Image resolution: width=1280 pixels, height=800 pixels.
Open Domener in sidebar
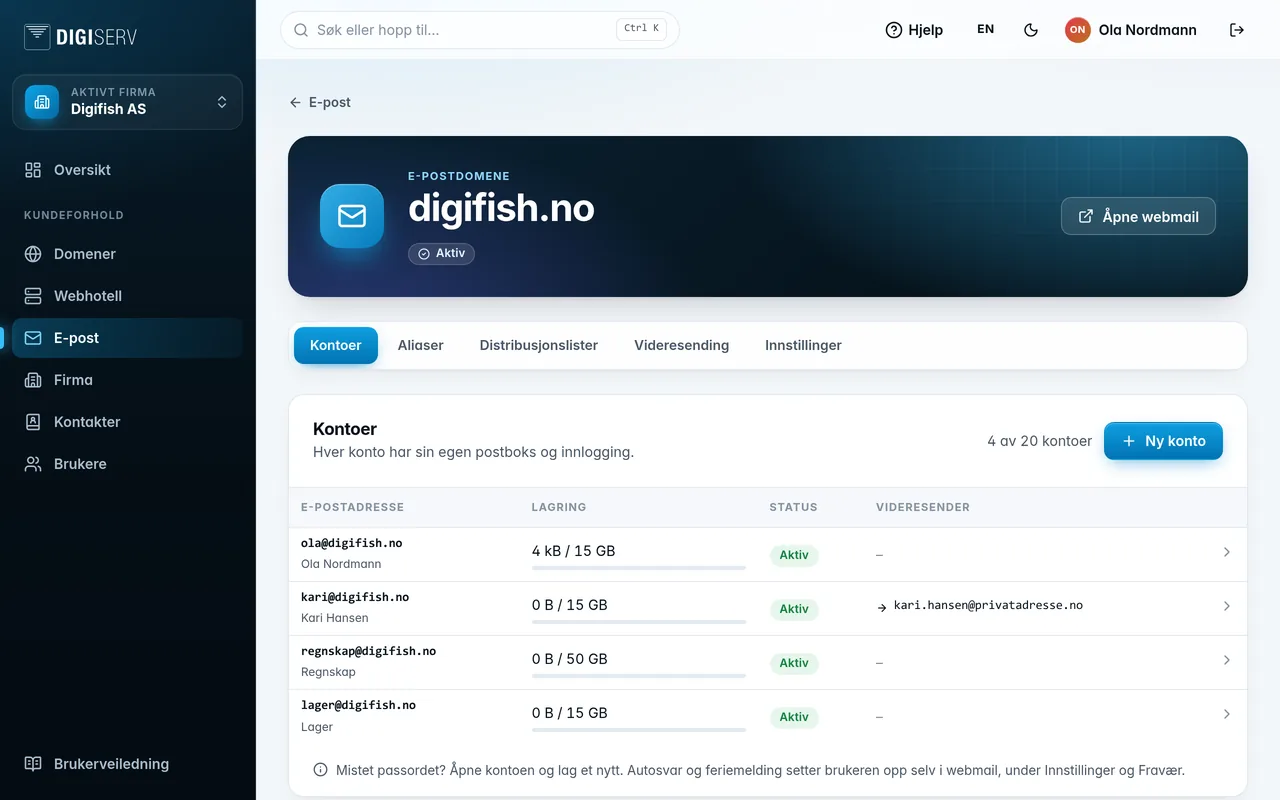pyautogui.click(x=127, y=254)
